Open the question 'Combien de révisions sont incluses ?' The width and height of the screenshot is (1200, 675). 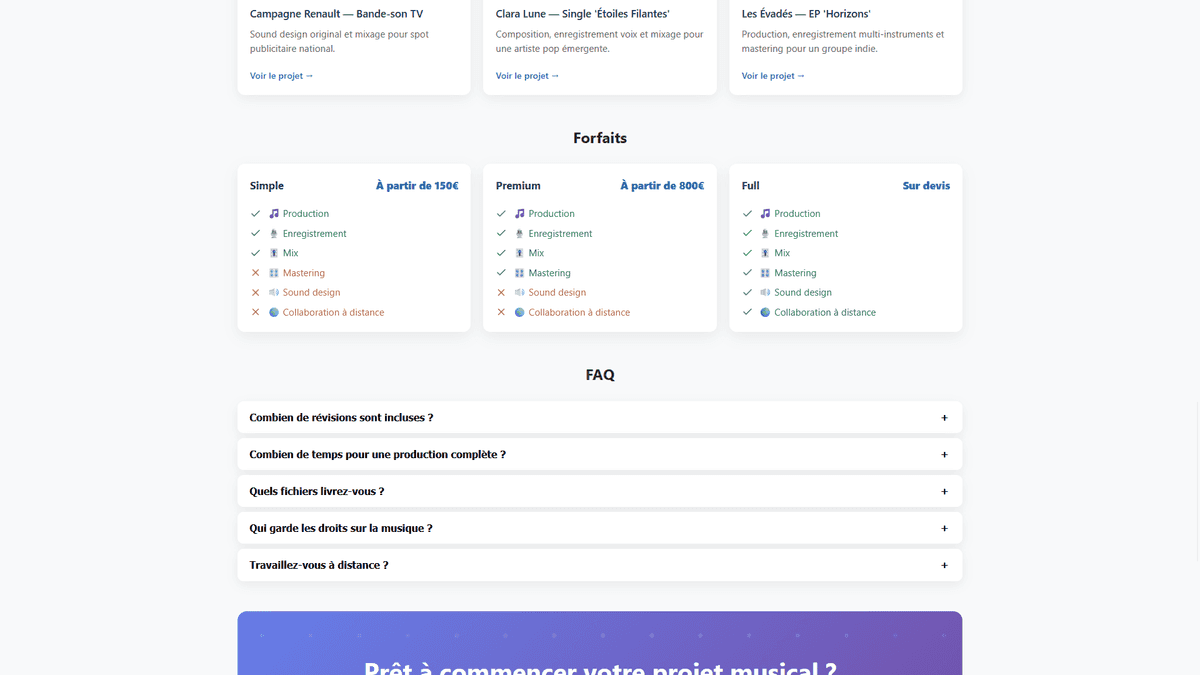point(600,418)
